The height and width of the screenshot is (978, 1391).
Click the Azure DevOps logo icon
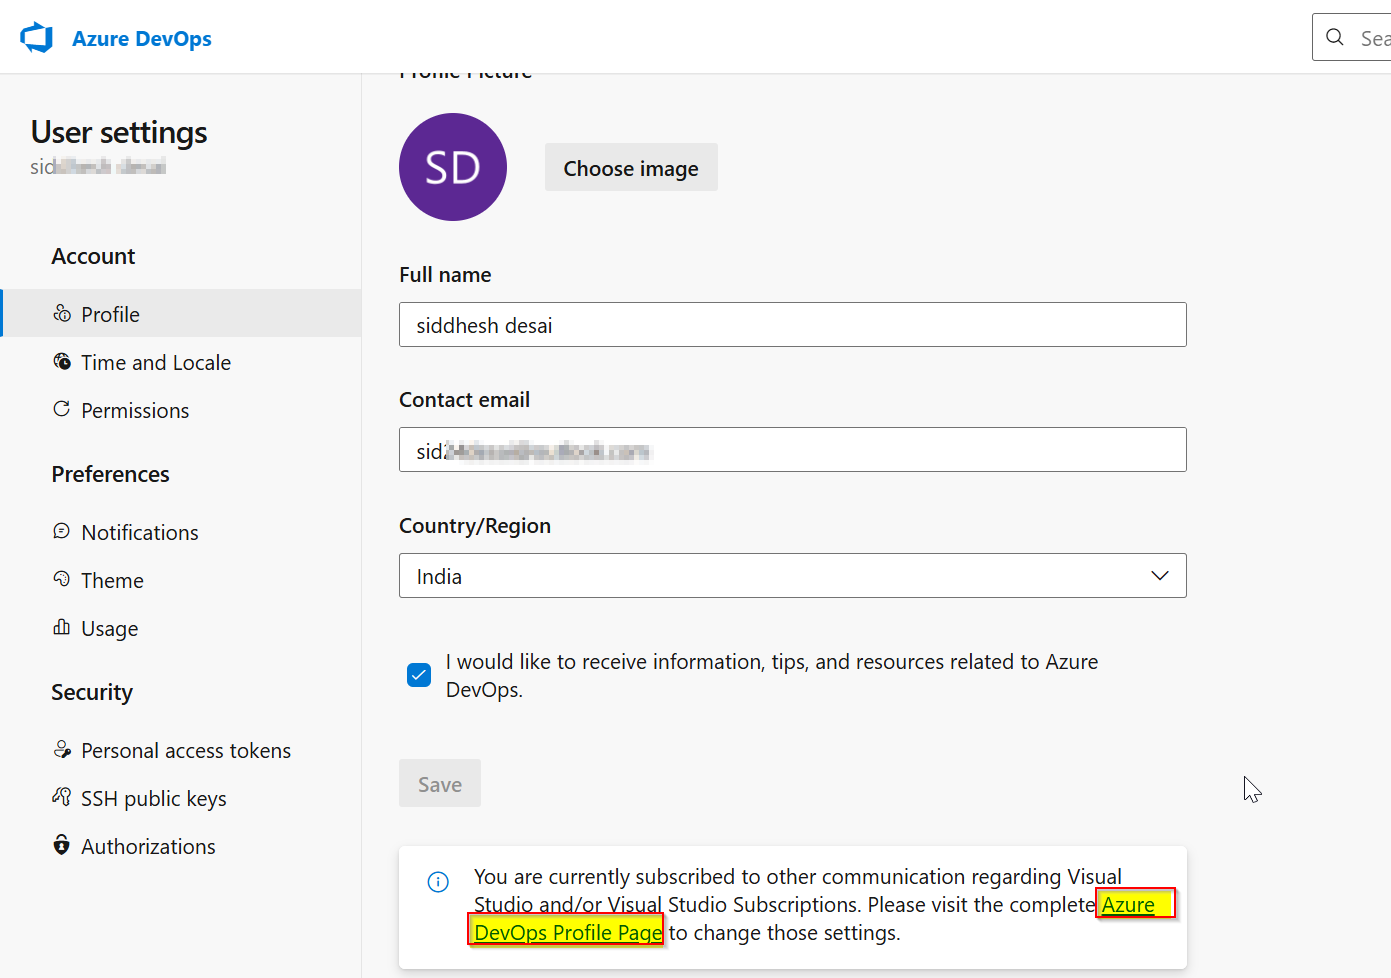(x=36, y=38)
